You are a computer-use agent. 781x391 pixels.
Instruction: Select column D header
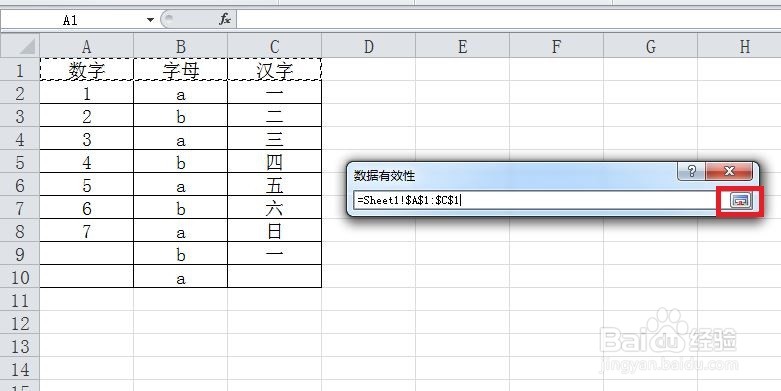369,46
